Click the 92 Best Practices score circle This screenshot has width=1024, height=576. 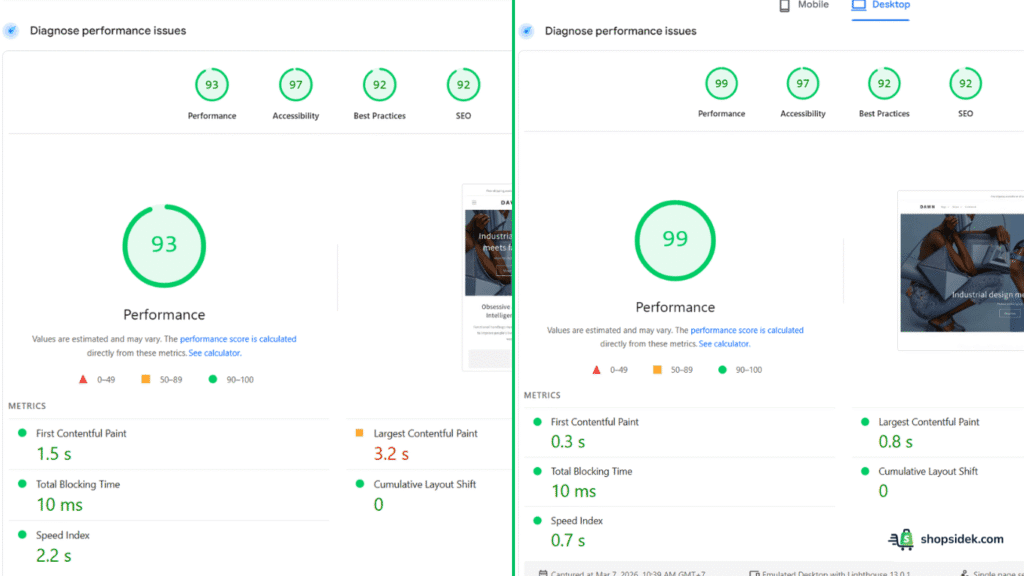(x=883, y=84)
